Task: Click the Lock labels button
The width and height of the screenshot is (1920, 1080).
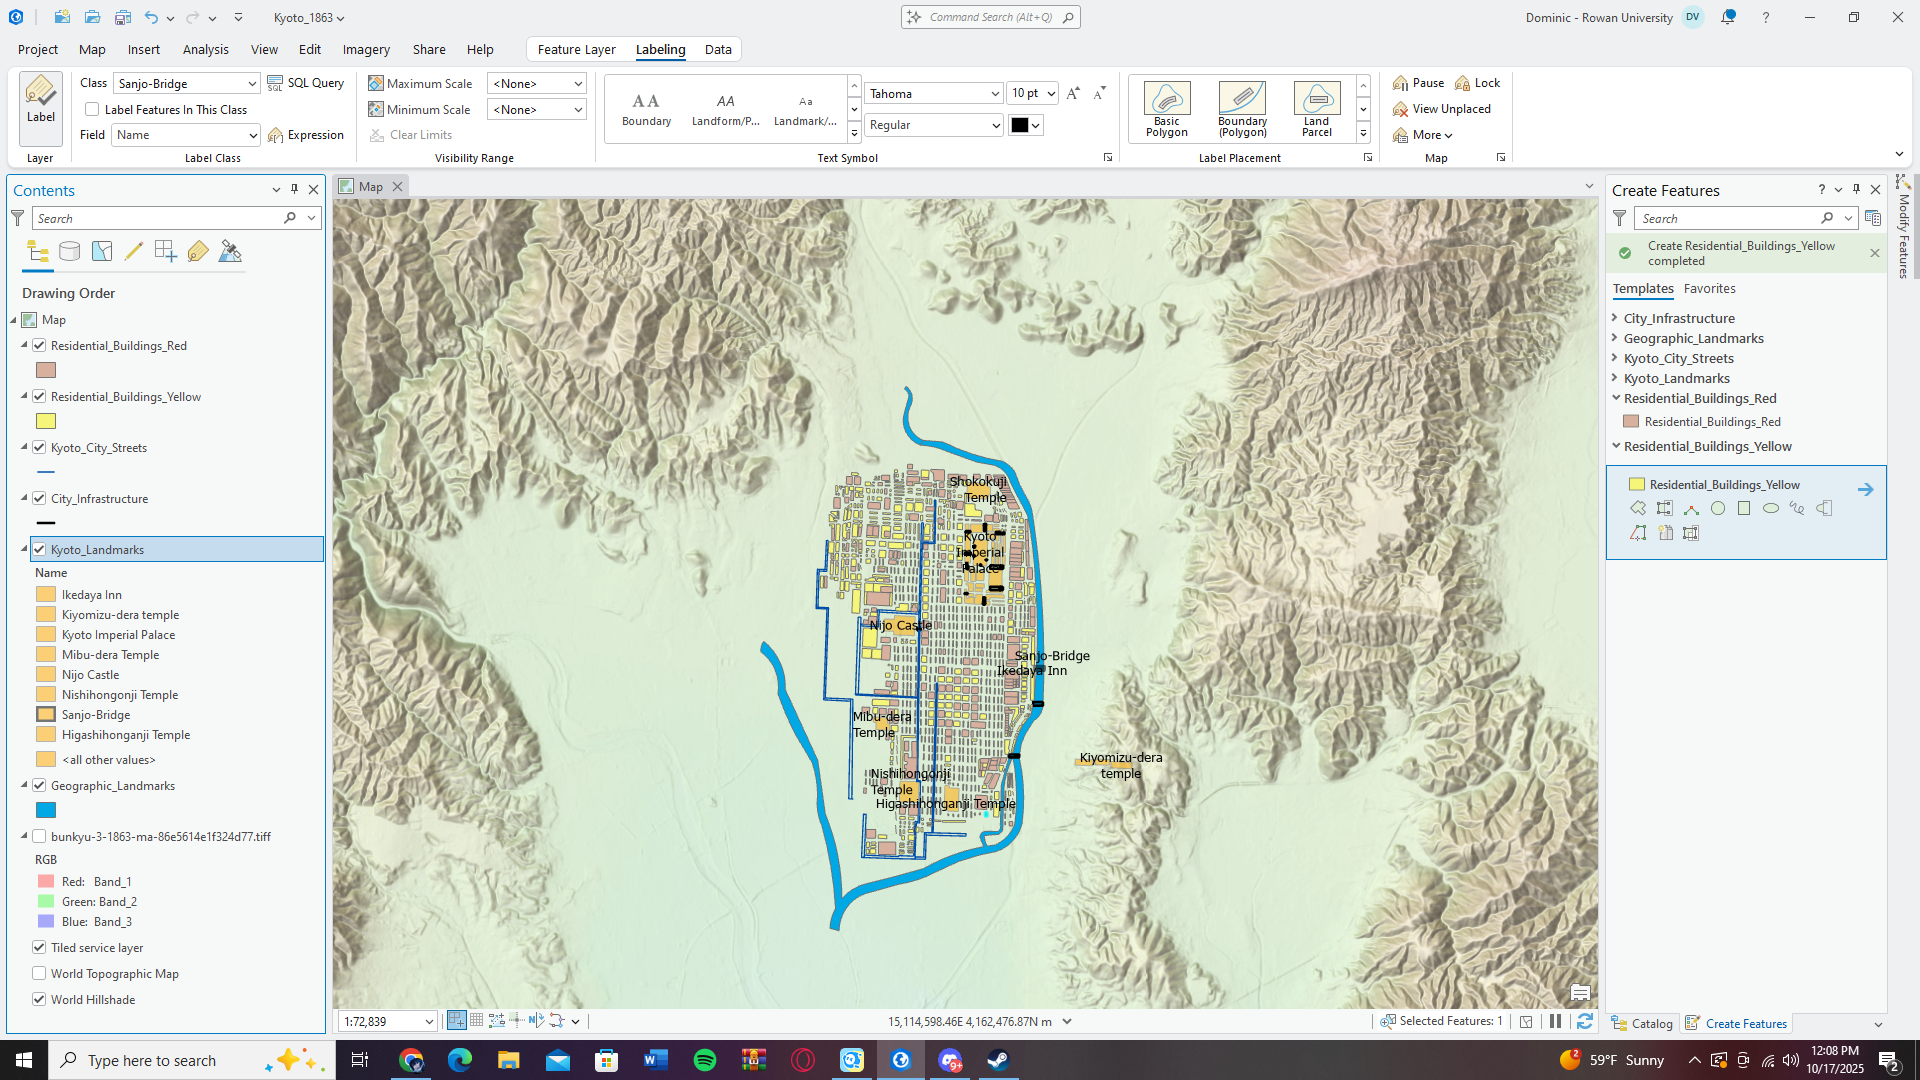Action: coord(1478,83)
